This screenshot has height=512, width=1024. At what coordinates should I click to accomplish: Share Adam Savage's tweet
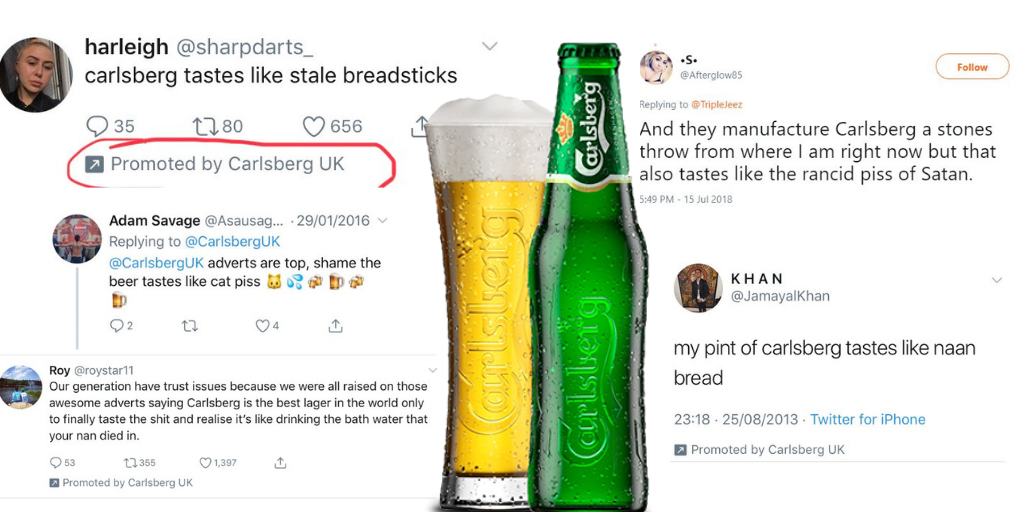pos(336,325)
